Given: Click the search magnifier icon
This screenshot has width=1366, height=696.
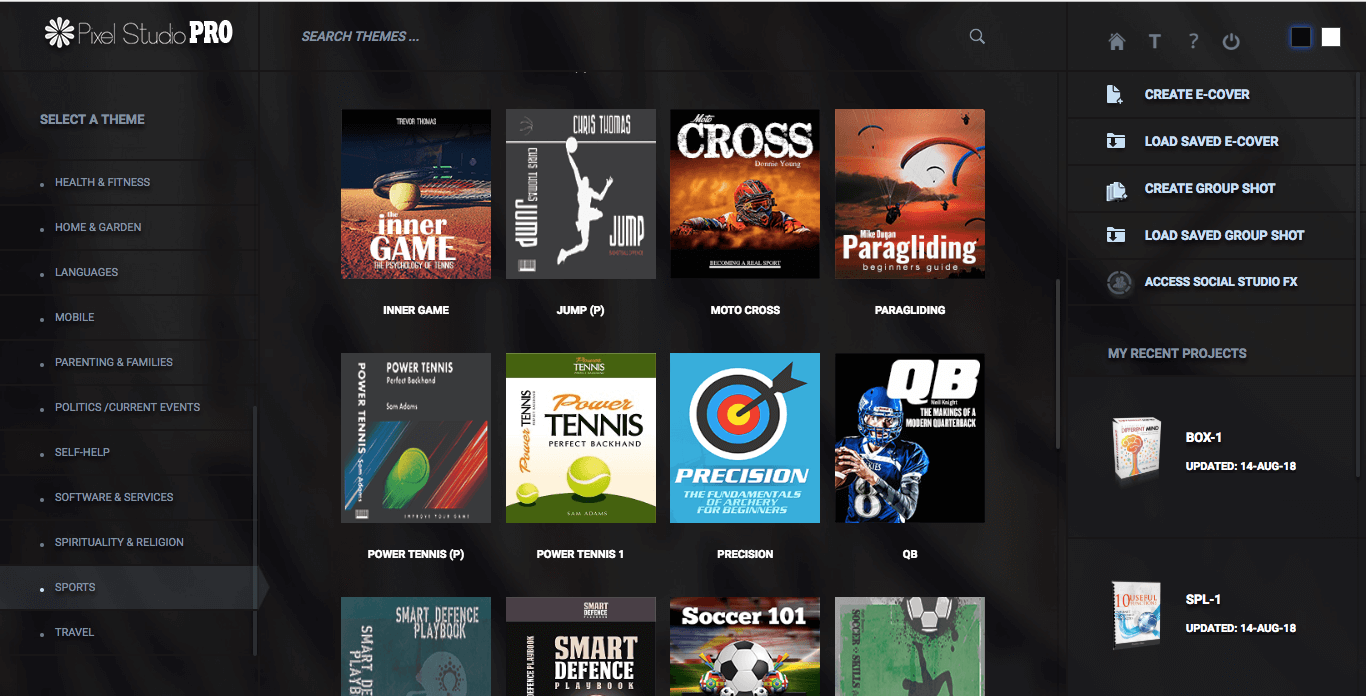Looking at the screenshot, I should tap(977, 37).
